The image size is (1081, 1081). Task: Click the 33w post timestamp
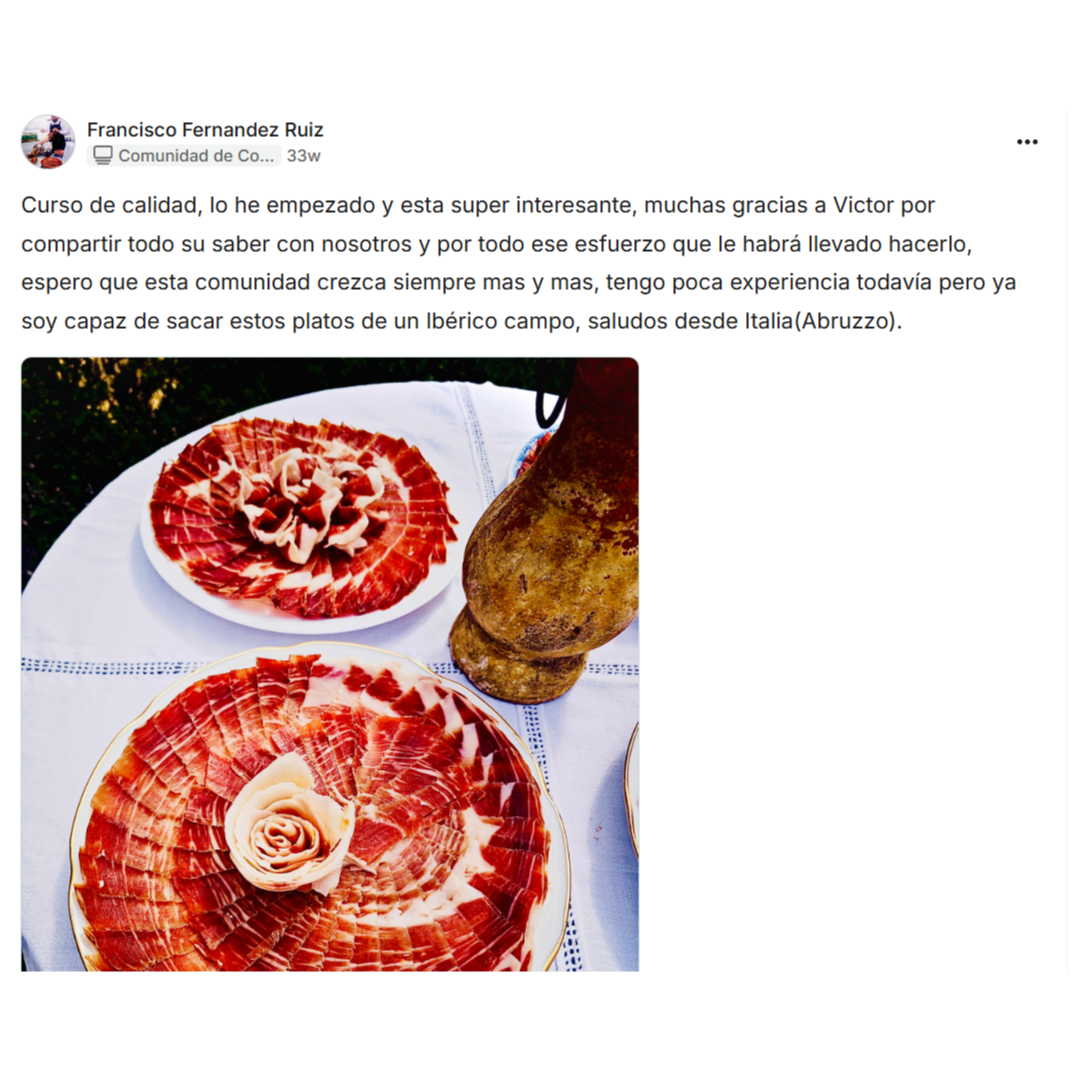(x=303, y=156)
